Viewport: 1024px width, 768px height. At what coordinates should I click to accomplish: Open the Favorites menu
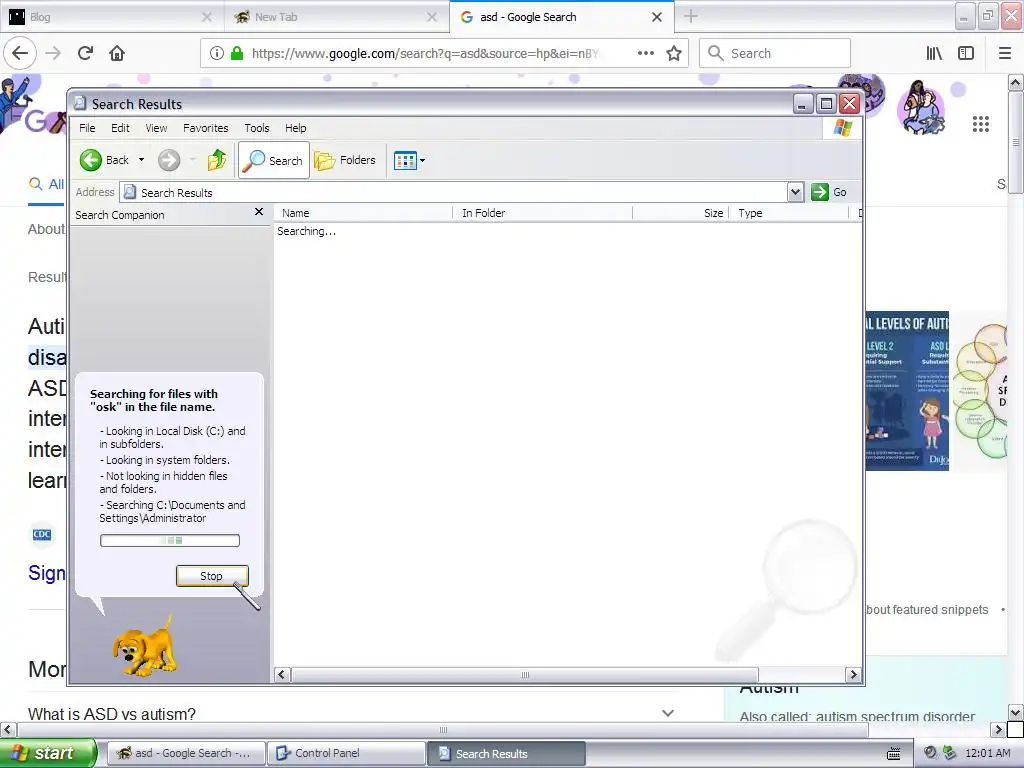click(x=206, y=128)
